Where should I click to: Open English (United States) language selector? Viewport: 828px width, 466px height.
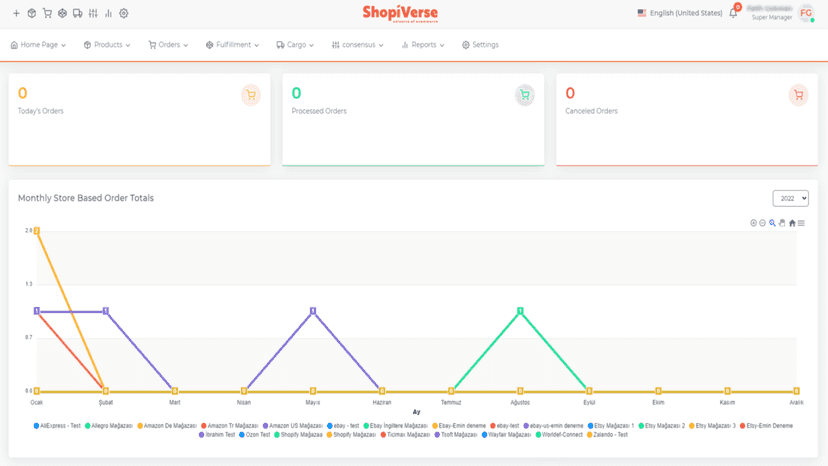point(680,13)
